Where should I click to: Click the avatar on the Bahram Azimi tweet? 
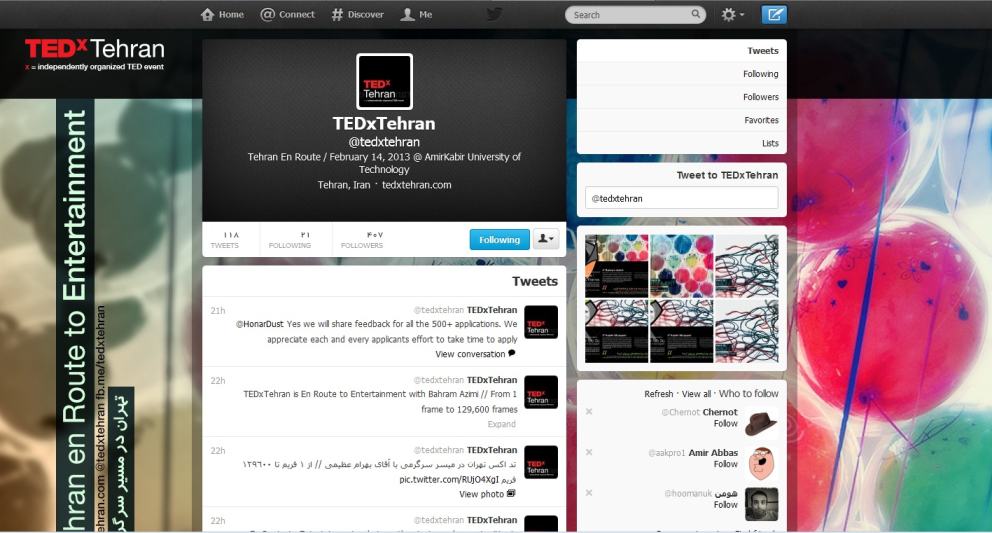(541, 392)
